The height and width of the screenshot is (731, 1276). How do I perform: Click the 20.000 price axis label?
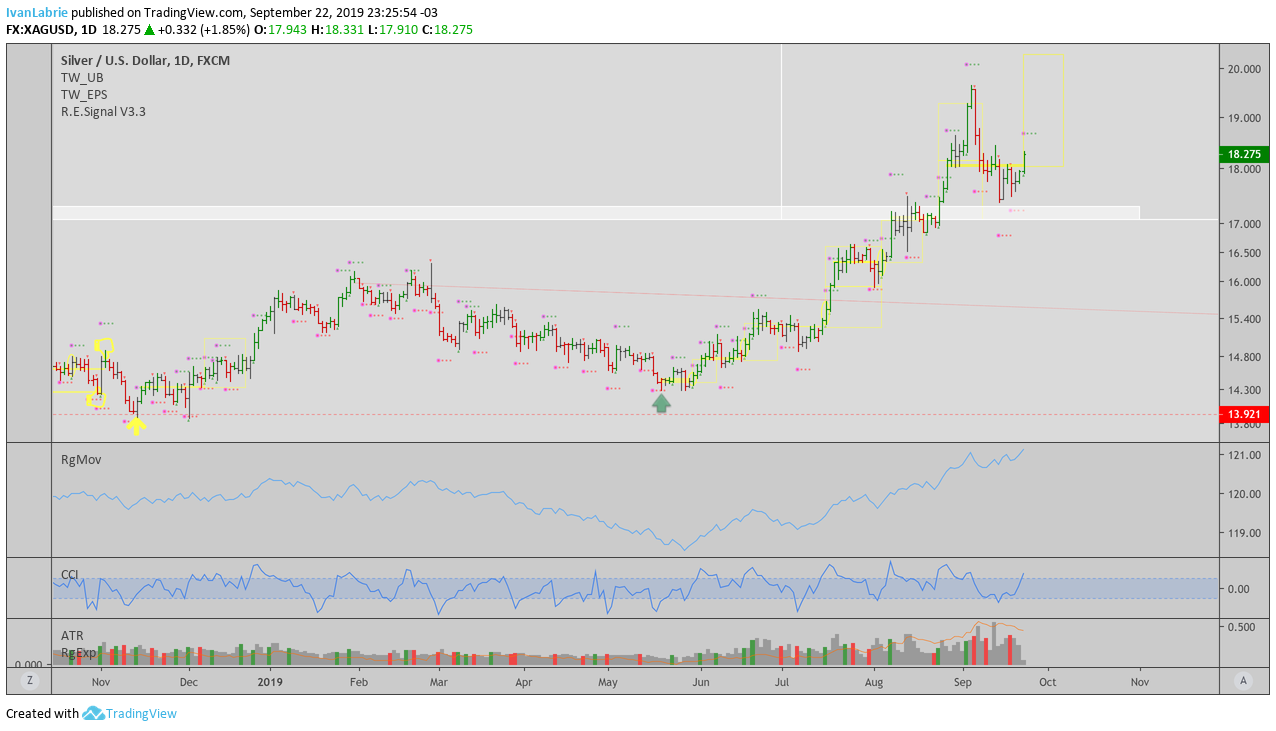1244,69
